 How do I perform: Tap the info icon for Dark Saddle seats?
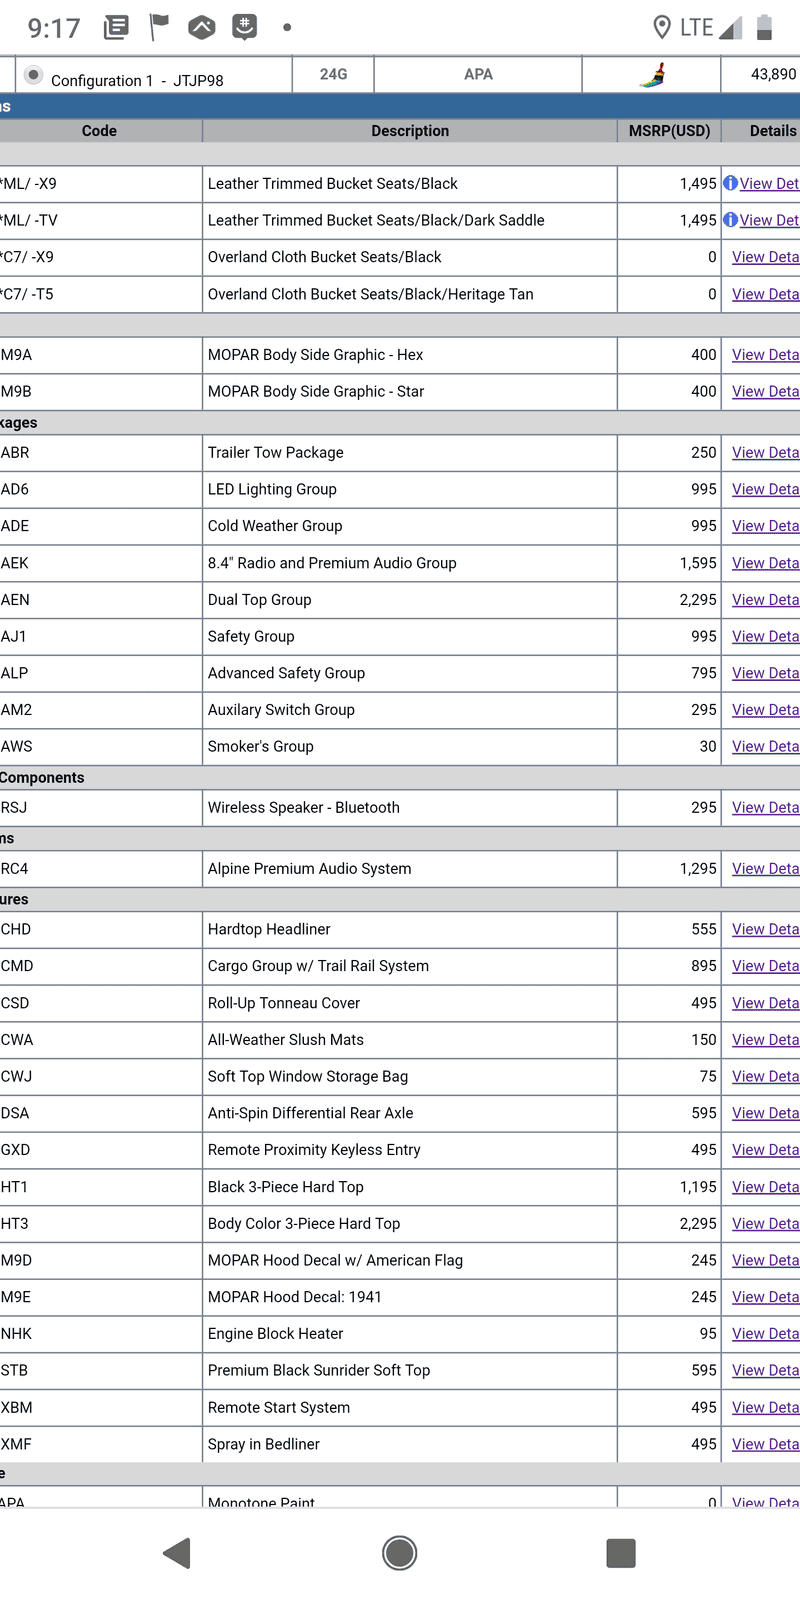[x=730, y=220]
